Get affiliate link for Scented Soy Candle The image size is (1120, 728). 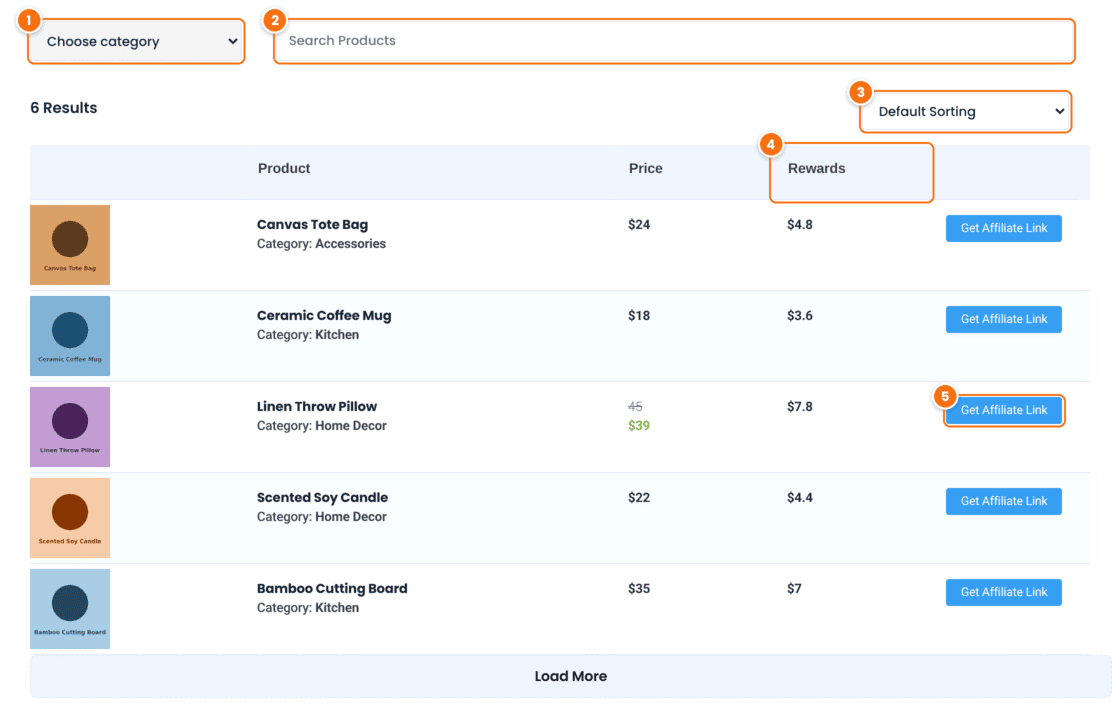coord(1004,502)
